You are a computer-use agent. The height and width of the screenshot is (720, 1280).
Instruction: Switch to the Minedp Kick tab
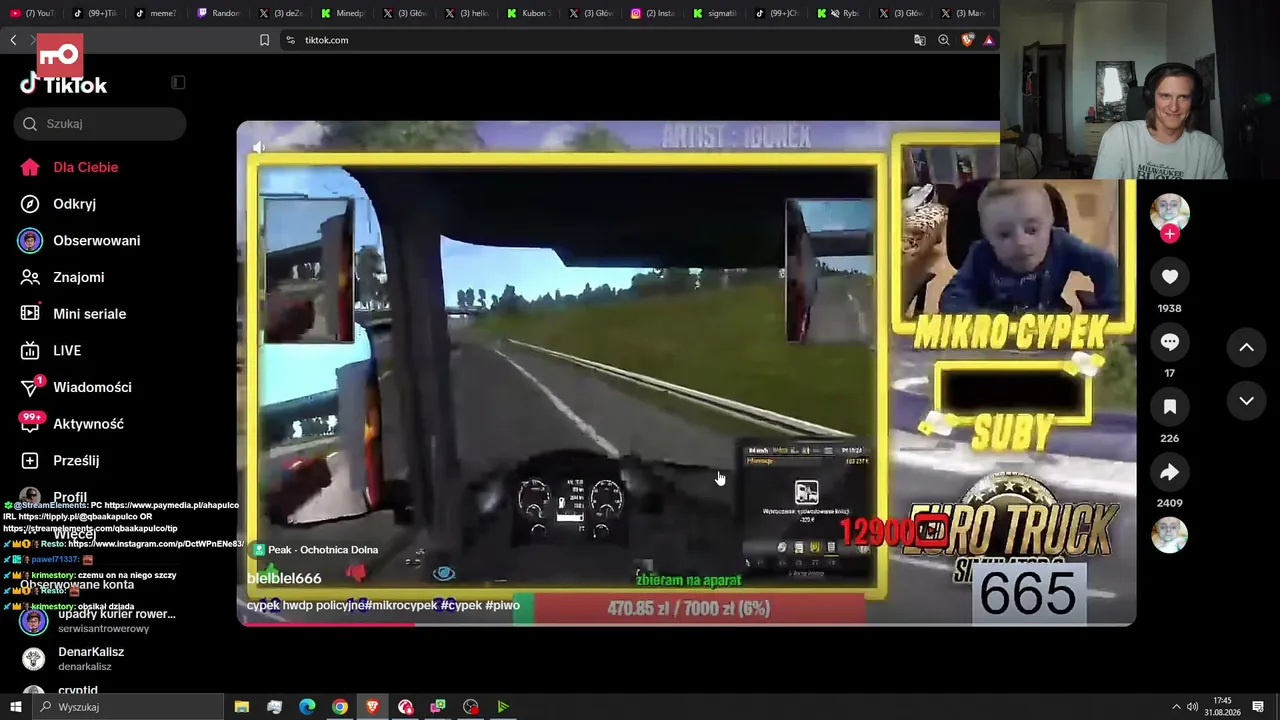(x=343, y=13)
